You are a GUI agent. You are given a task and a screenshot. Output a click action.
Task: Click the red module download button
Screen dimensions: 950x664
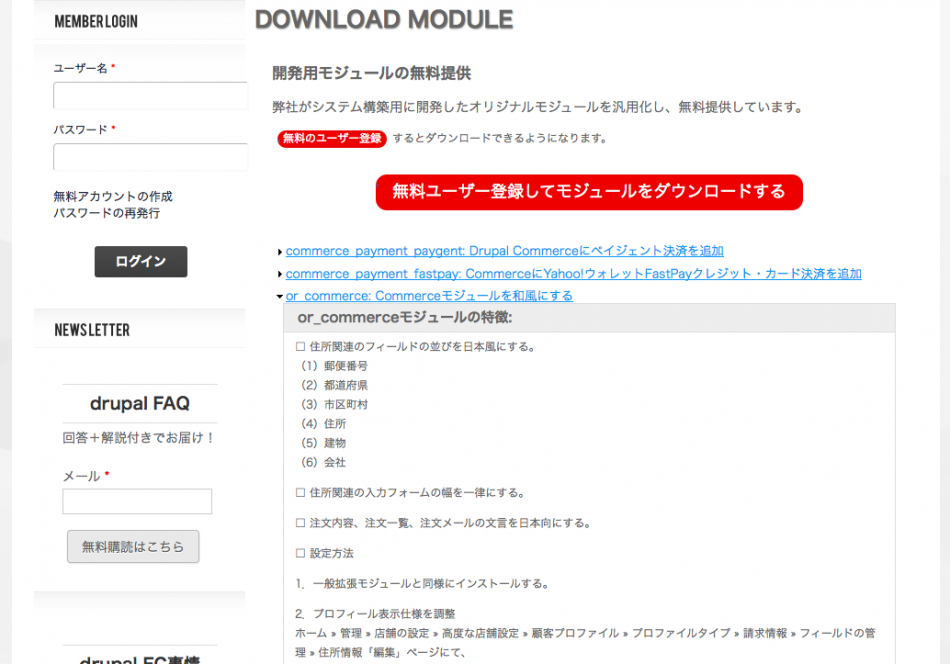coord(589,192)
